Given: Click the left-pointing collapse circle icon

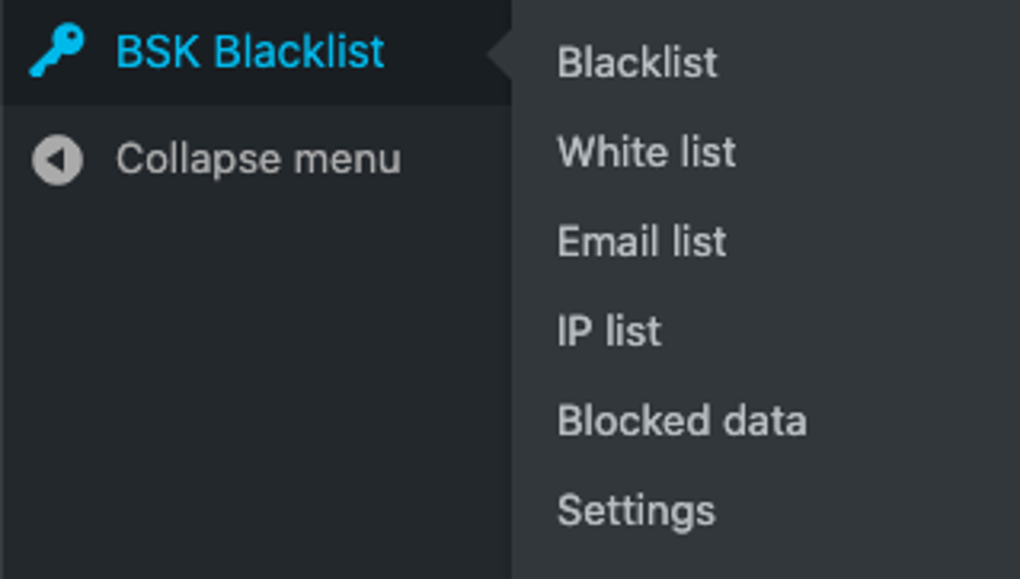Looking at the screenshot, I should (57, 157).
